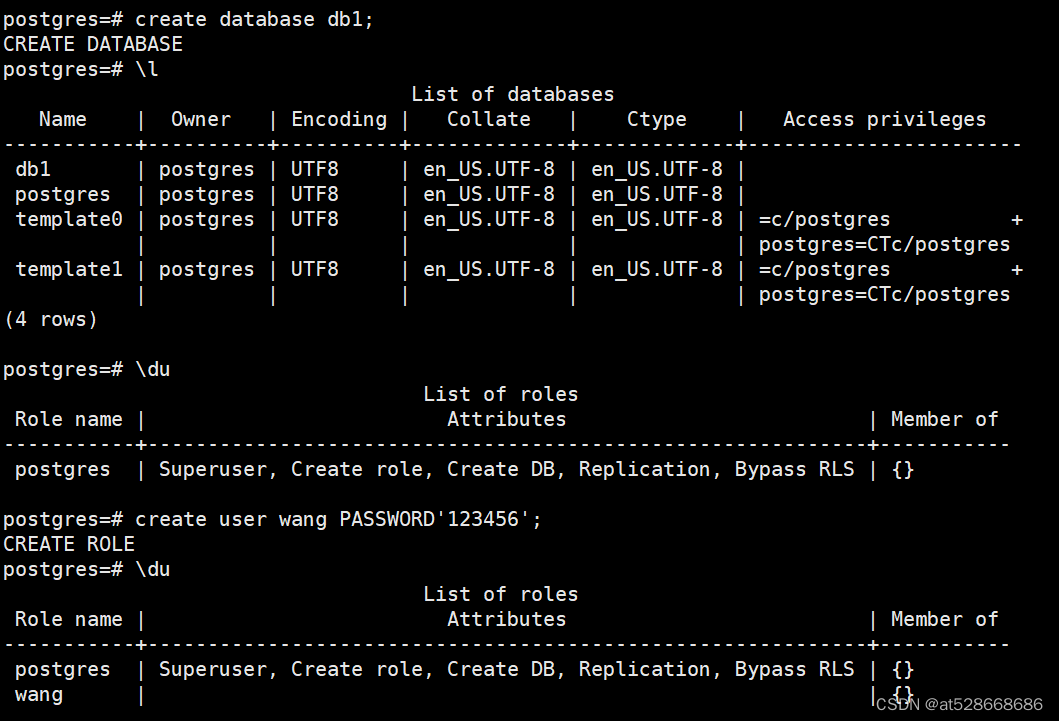Image resolution: width=1059 pixels, height=721 pixels.
Task: Select the 'Access privileges' column header
Action: 885,119
